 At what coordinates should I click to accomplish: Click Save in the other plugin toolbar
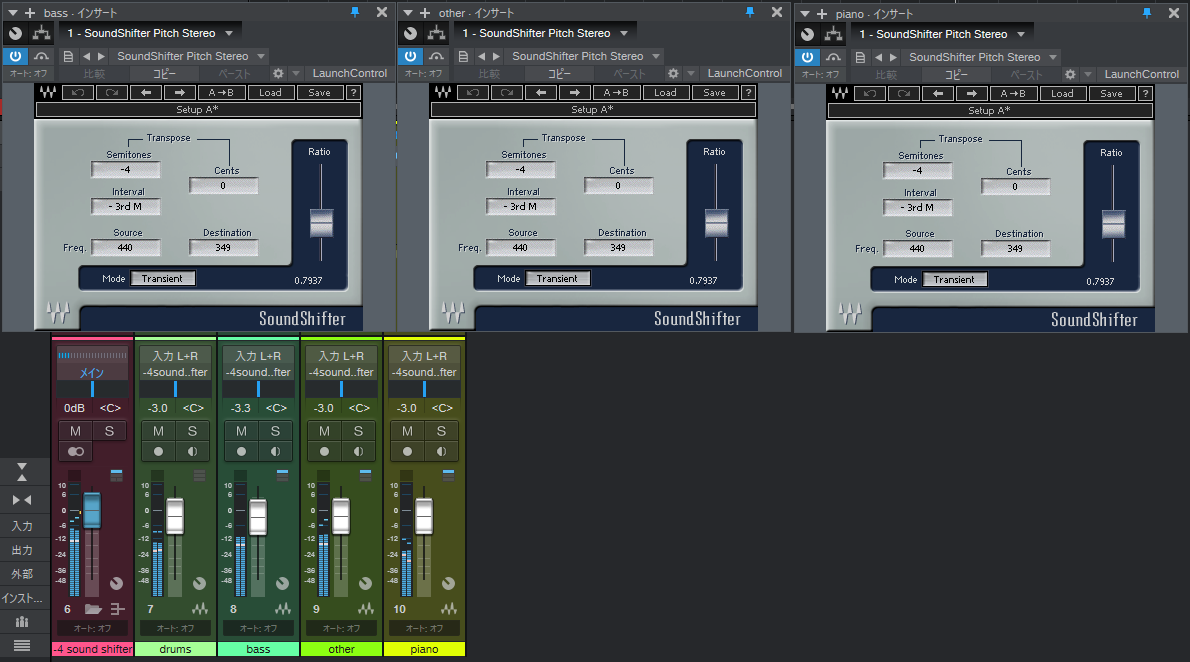tap(714, 93)
